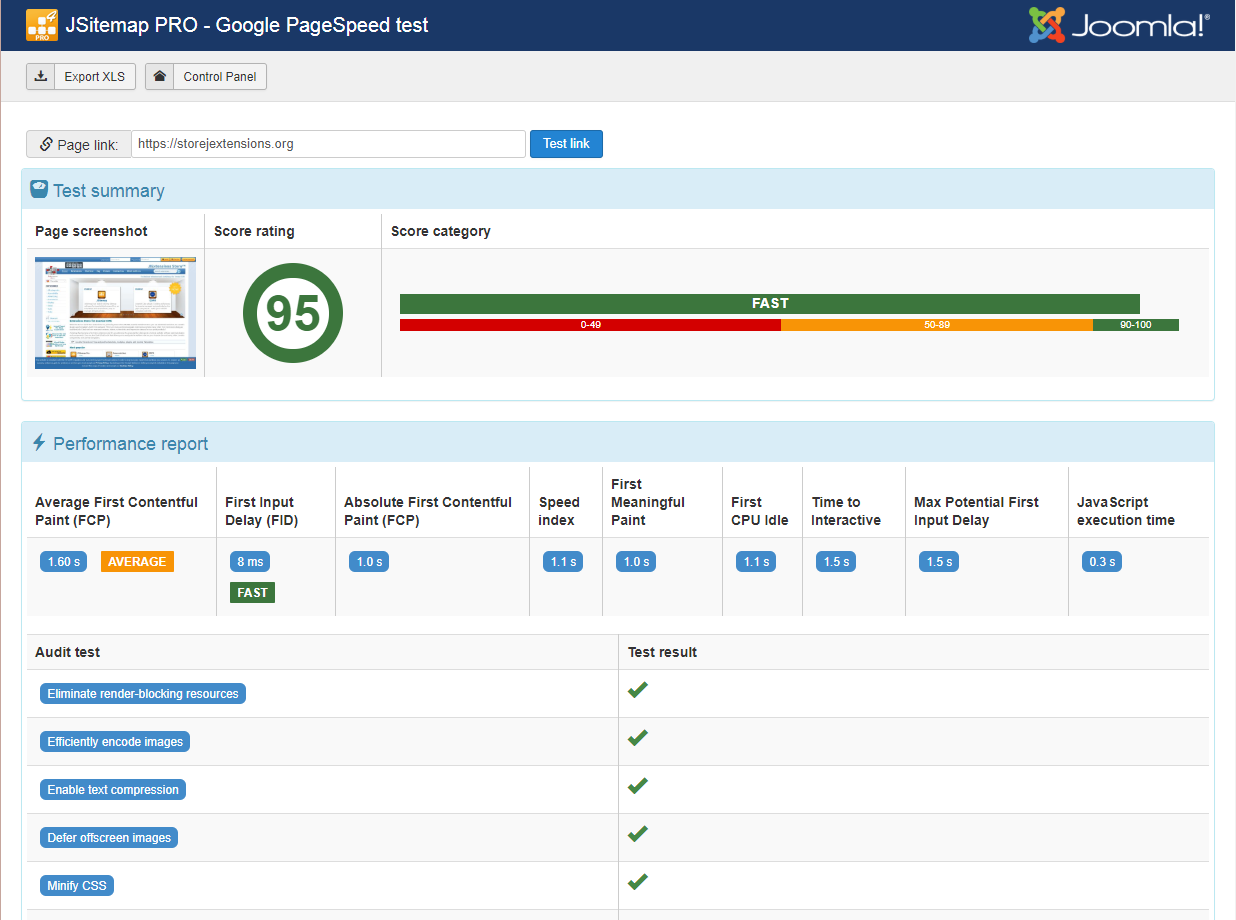Click the green 95 score circle
The width and height of the screenshot is (1236, 920).
point(293,313)
